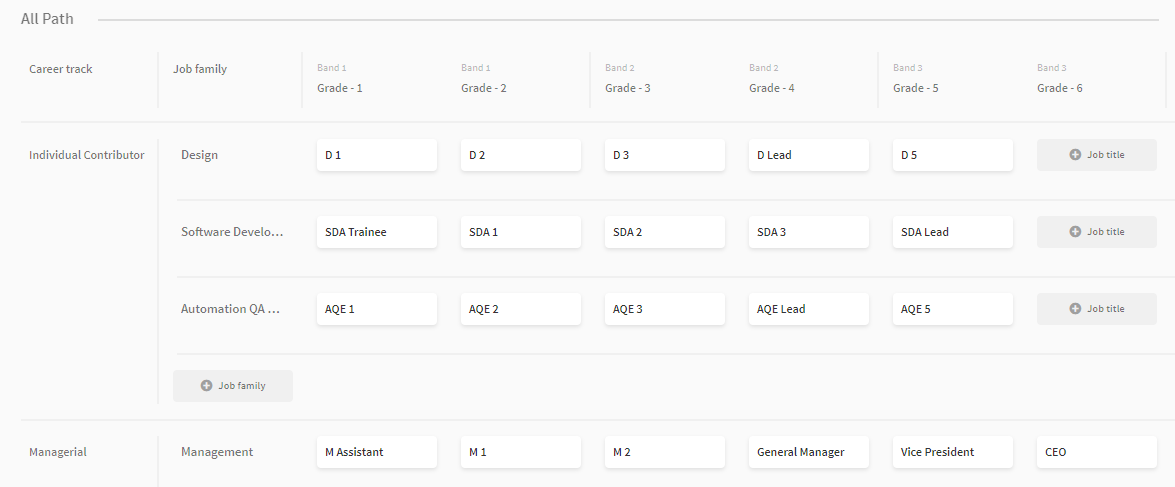Click the Software Development job family label
The width and height of the screenshot is (1175, 487).
[x=232, y=232]
